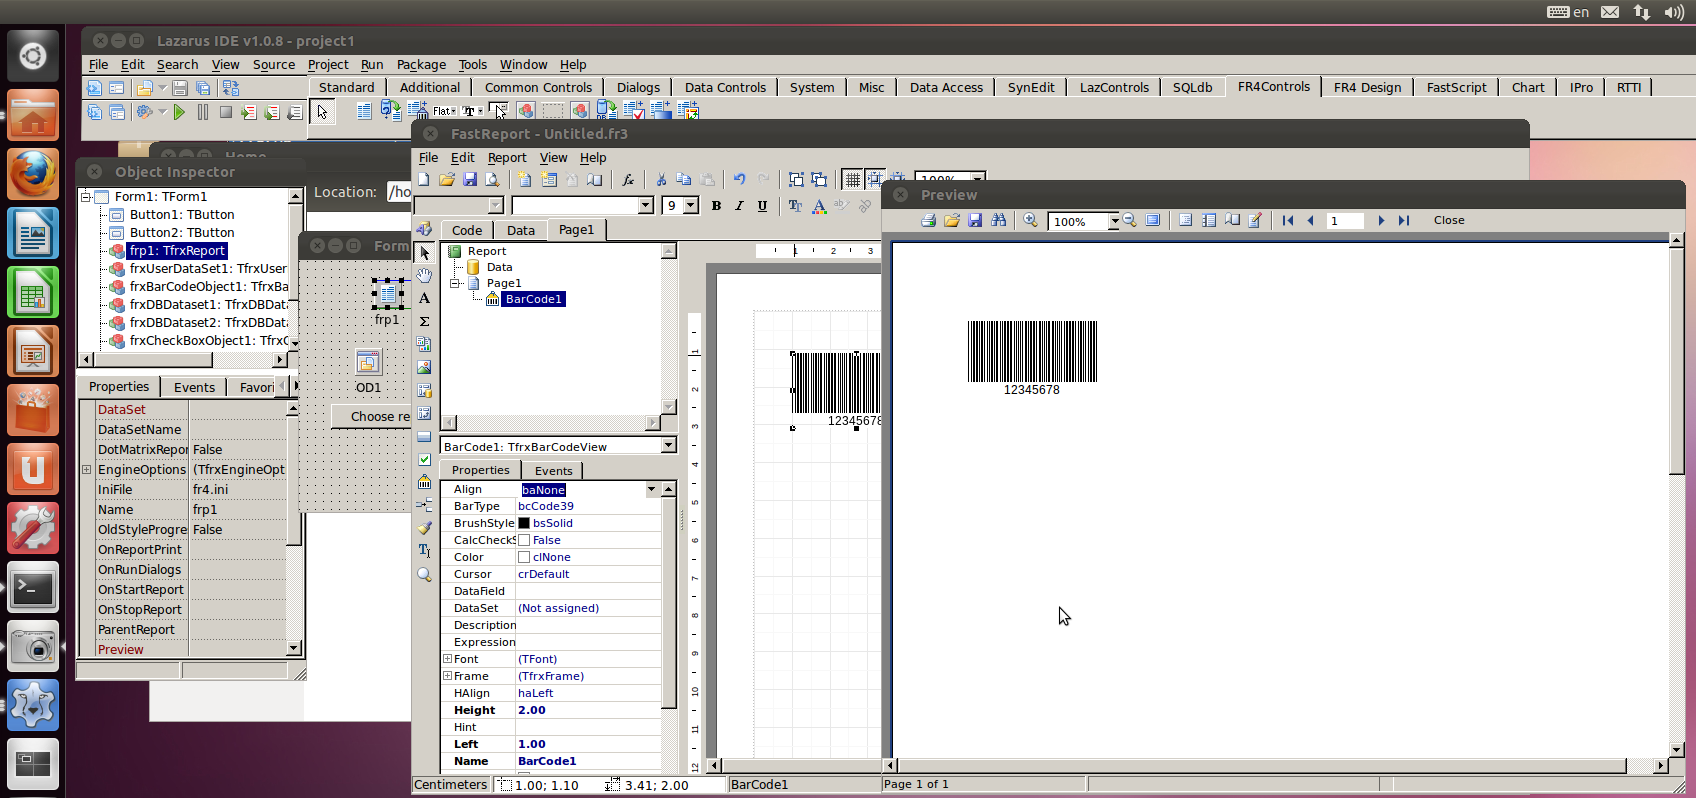Switch to the Code tab
This screenshot has height=798, width=1696.
point(467,230)
